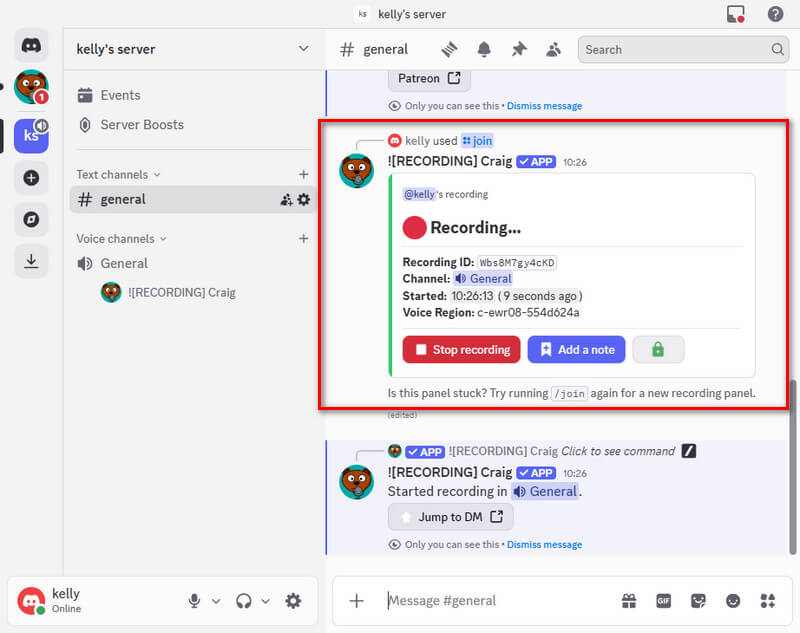Toggle the green lock button on recording panel

click(658, 349)
